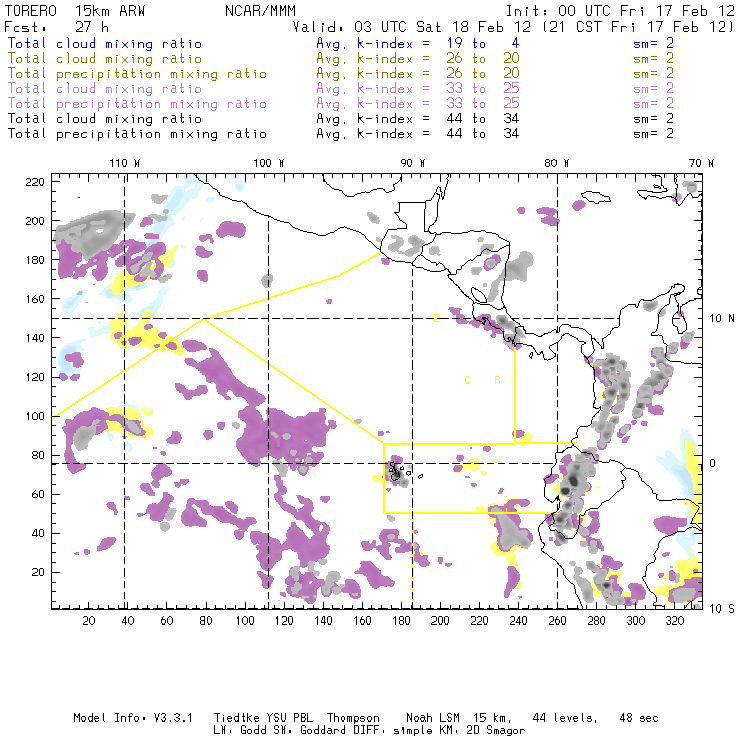740x740 pixels.
Task: Click the "110 W" longitude label
Action: point(125,163)
